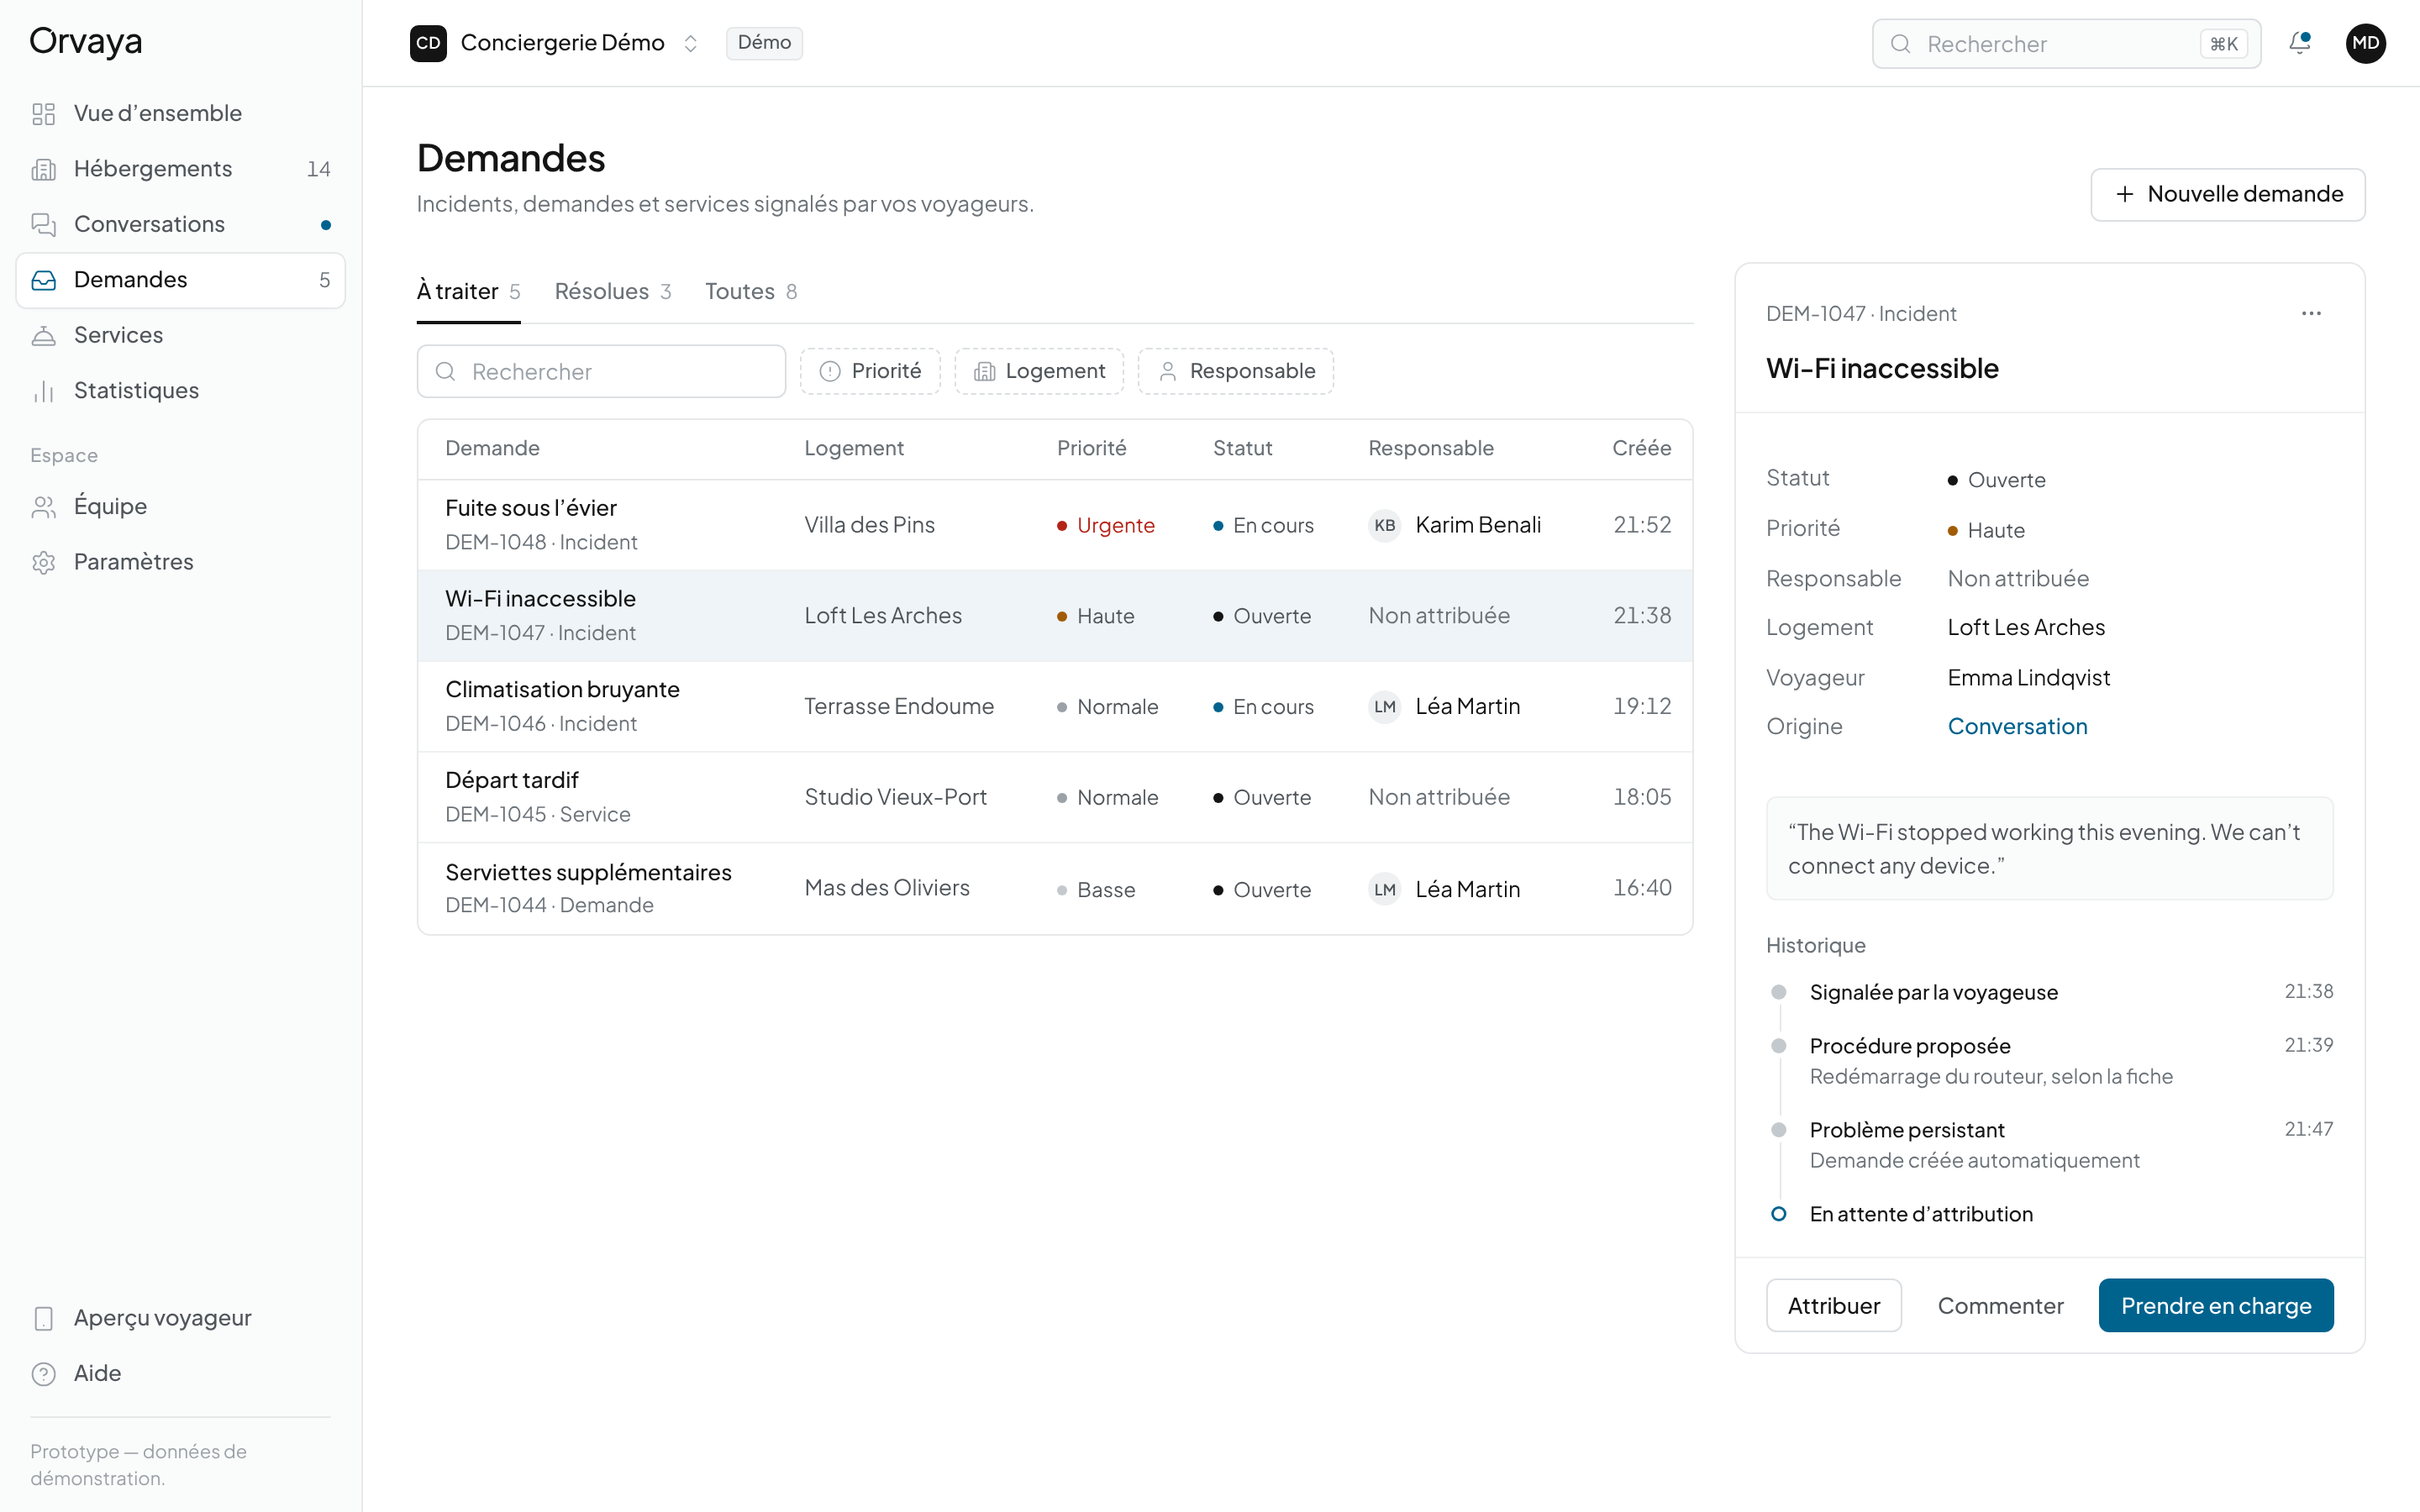This screenshot has width=2420, height=1512.
Task: Click Commenter button
Action: [x=2000, y=1305]
